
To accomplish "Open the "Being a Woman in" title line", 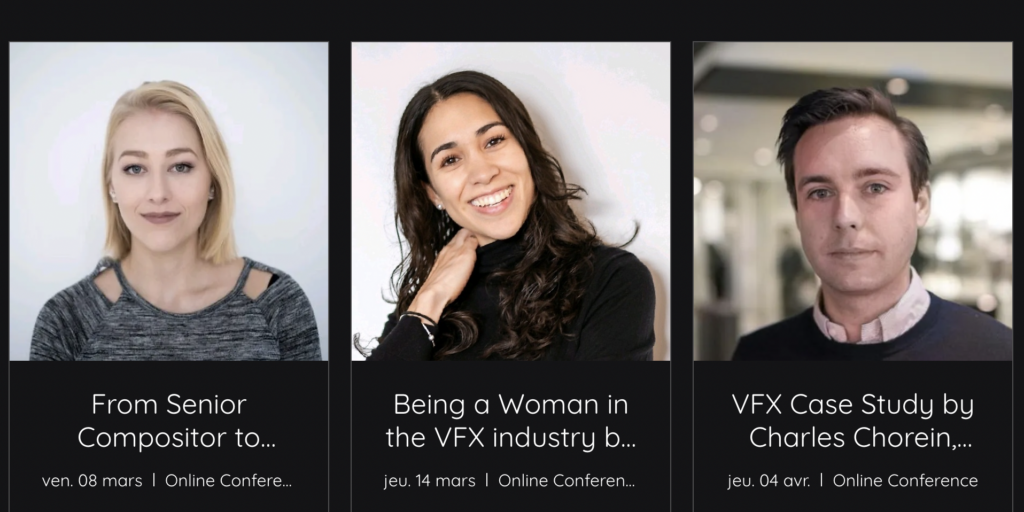I will pos(510,405).
